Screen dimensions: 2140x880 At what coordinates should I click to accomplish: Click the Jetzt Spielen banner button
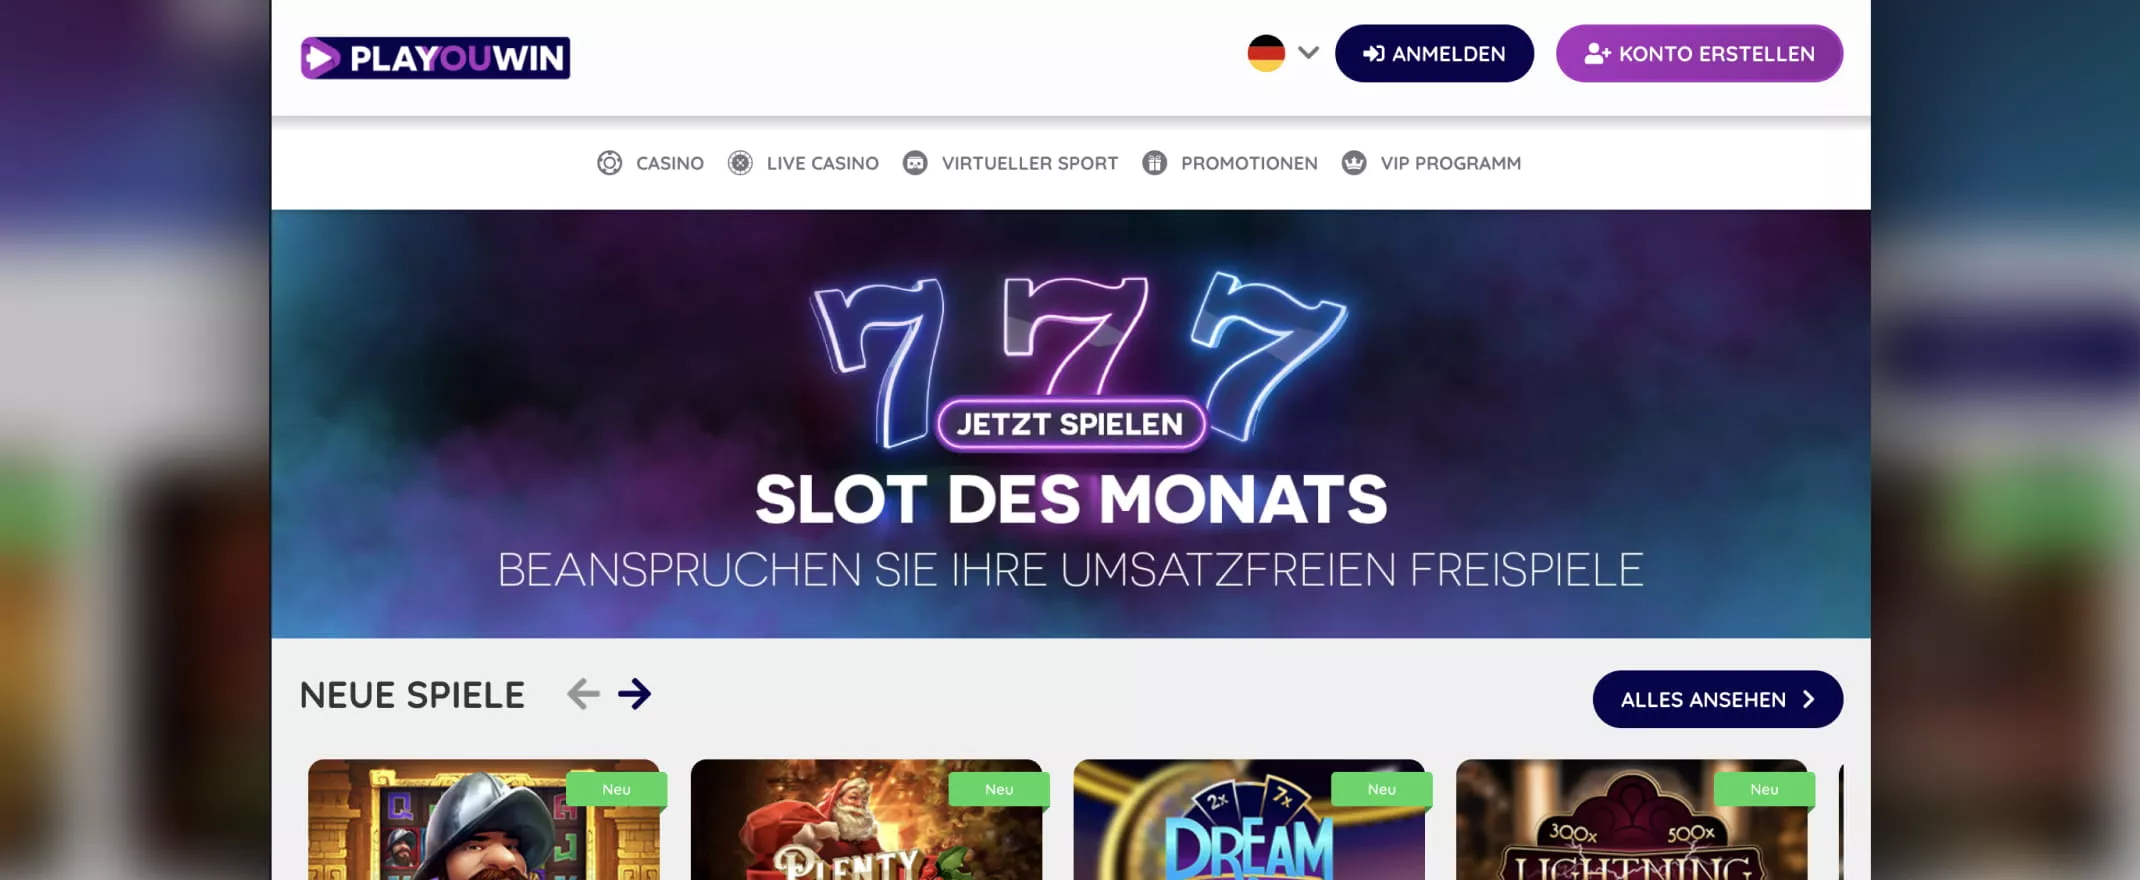(1070, 424)
